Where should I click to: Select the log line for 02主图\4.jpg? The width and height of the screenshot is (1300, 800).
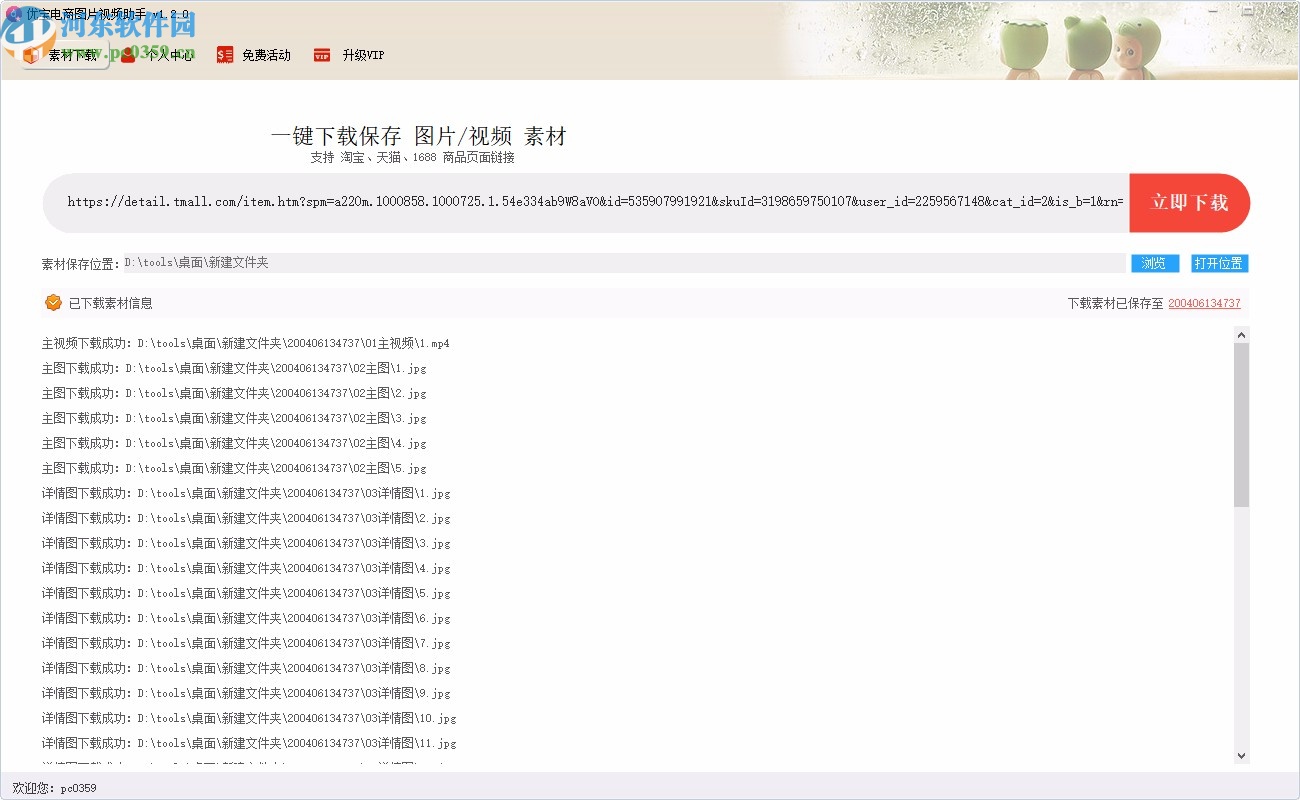[x=234, y=443]
